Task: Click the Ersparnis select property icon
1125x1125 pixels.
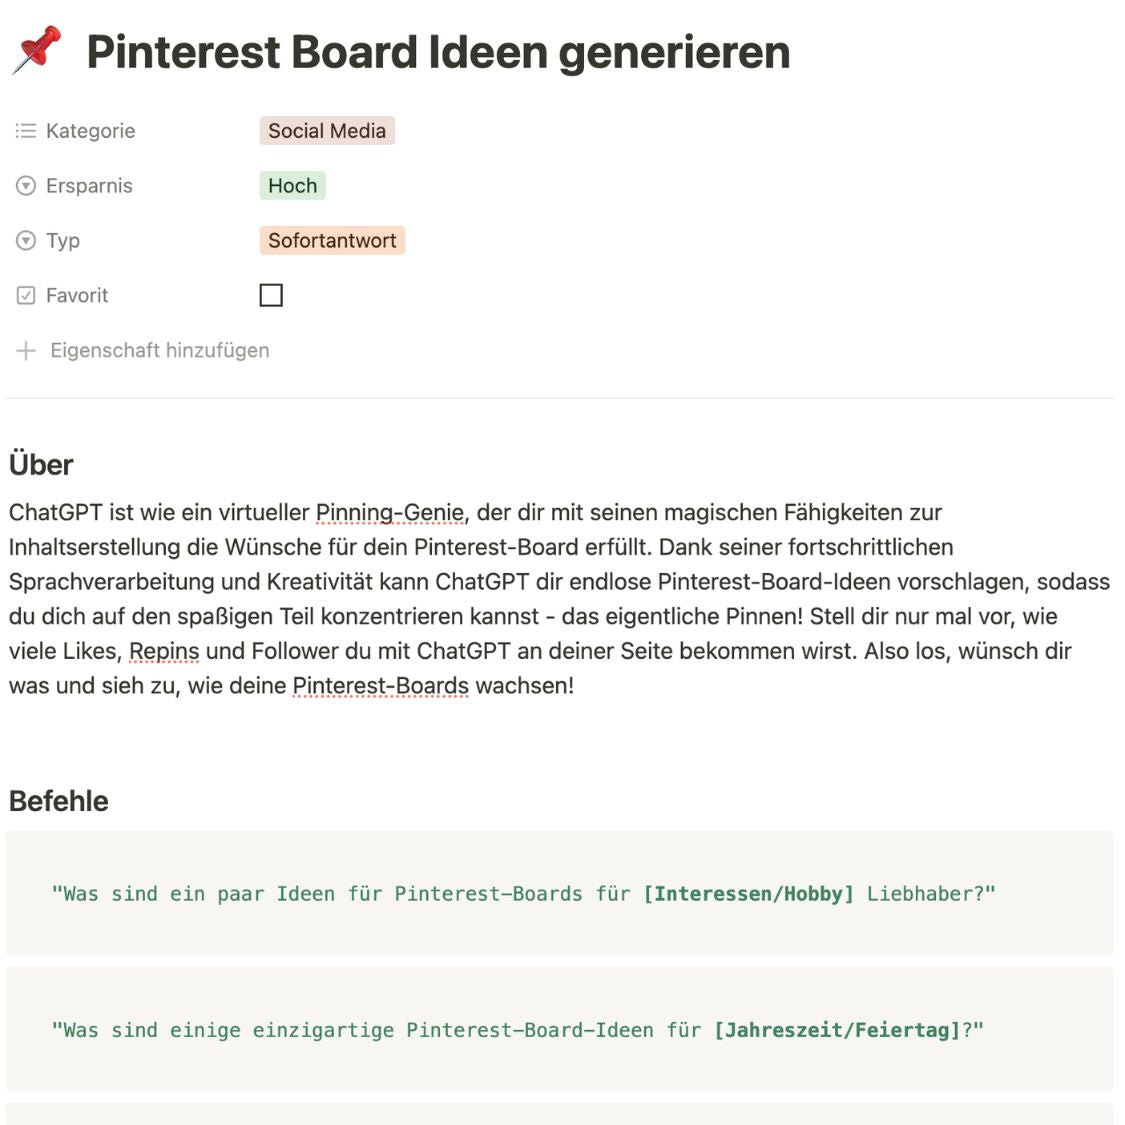Action: tap(26, 186)
